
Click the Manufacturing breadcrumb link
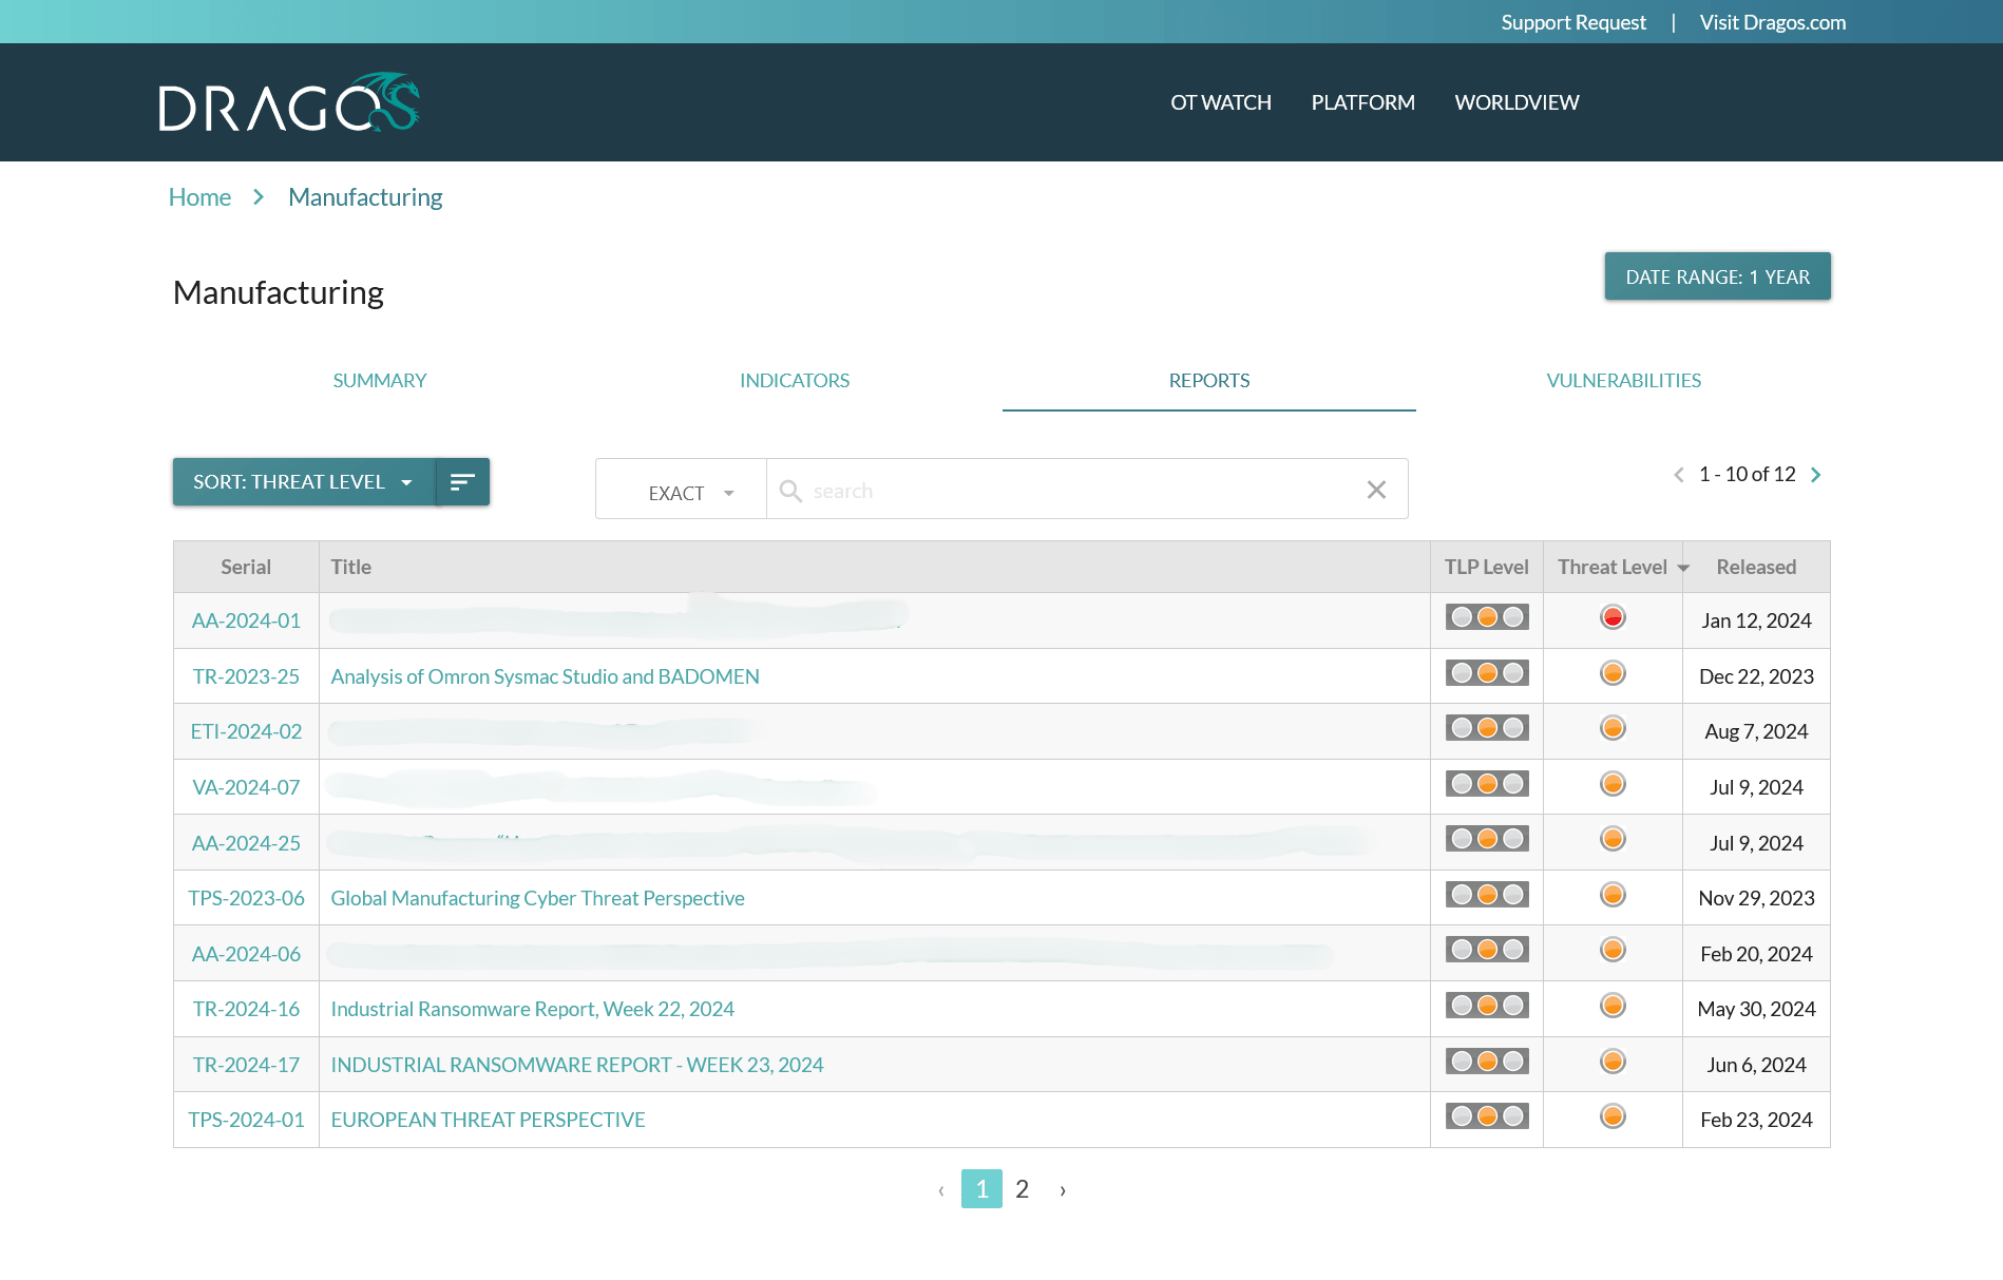[x=365, y=197]
